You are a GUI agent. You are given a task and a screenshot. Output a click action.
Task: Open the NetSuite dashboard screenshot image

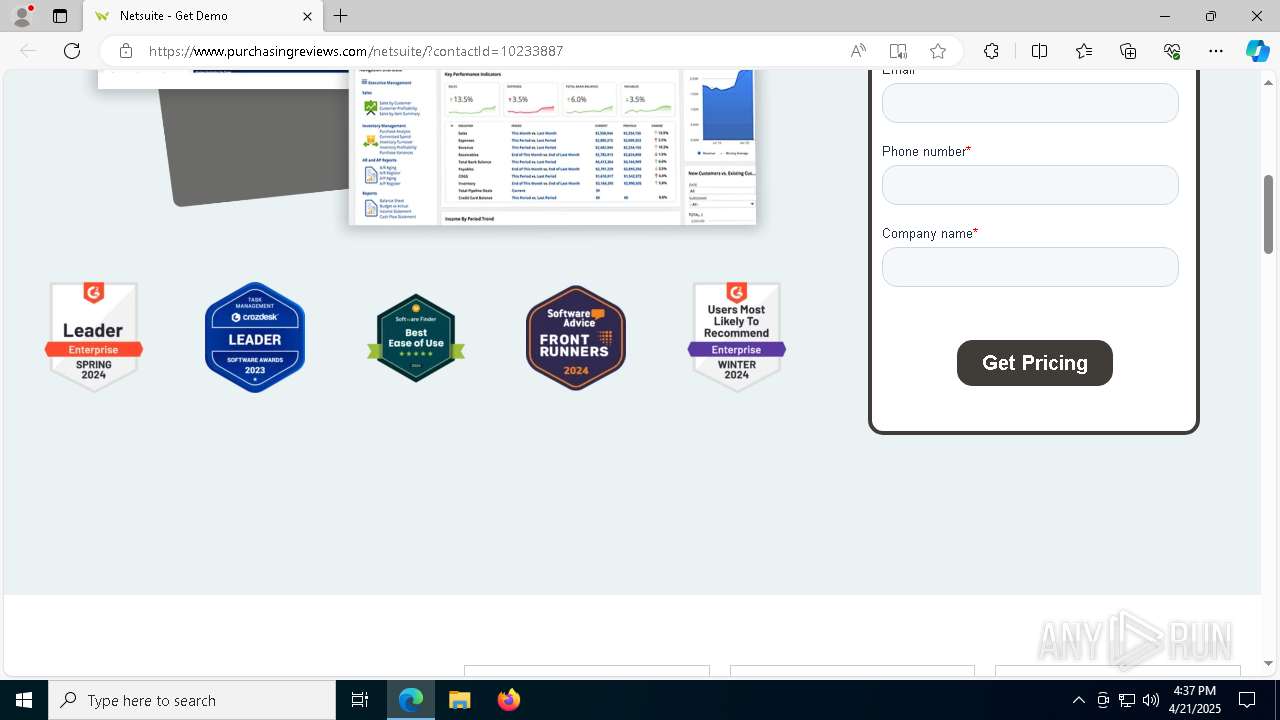coord(552,147)
